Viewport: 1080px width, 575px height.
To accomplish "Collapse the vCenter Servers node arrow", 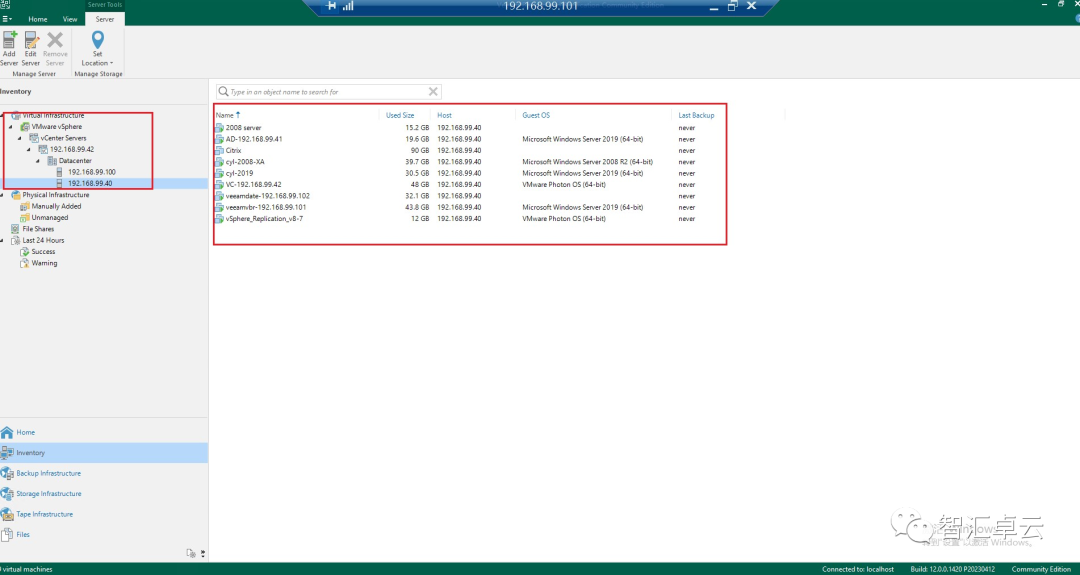I will pos(20,138).
